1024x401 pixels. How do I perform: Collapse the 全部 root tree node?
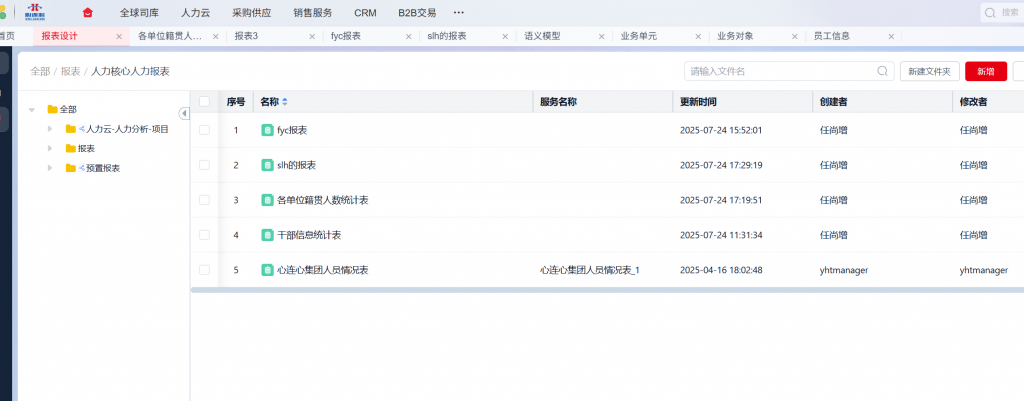32,110
